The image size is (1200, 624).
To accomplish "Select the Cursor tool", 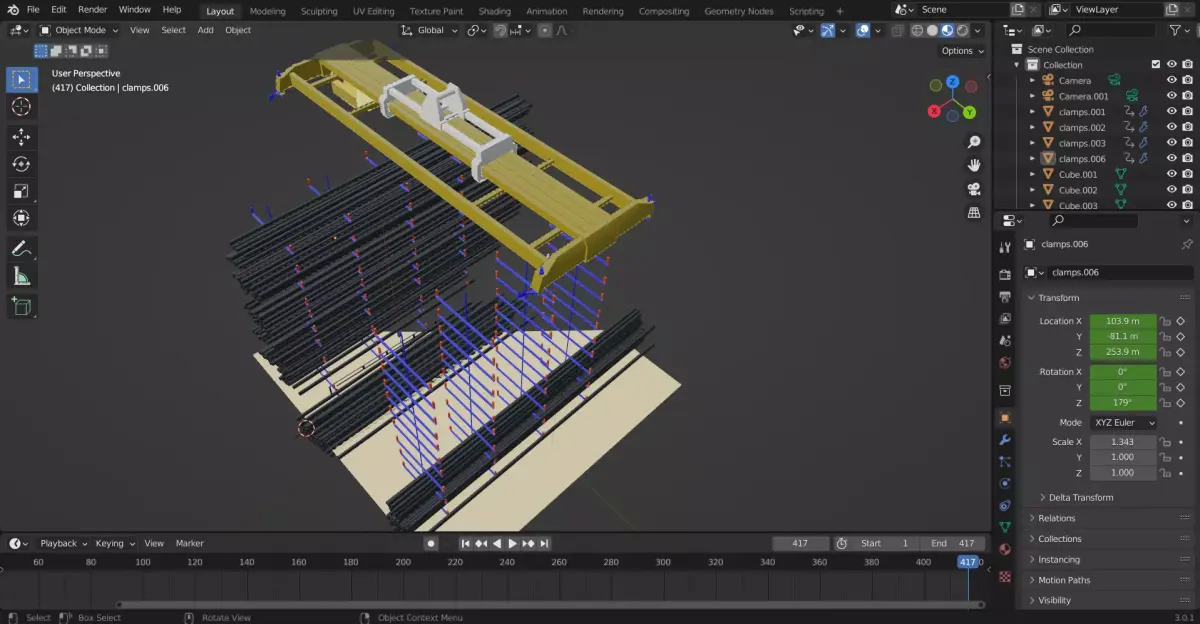I will (x=21, y=107).
